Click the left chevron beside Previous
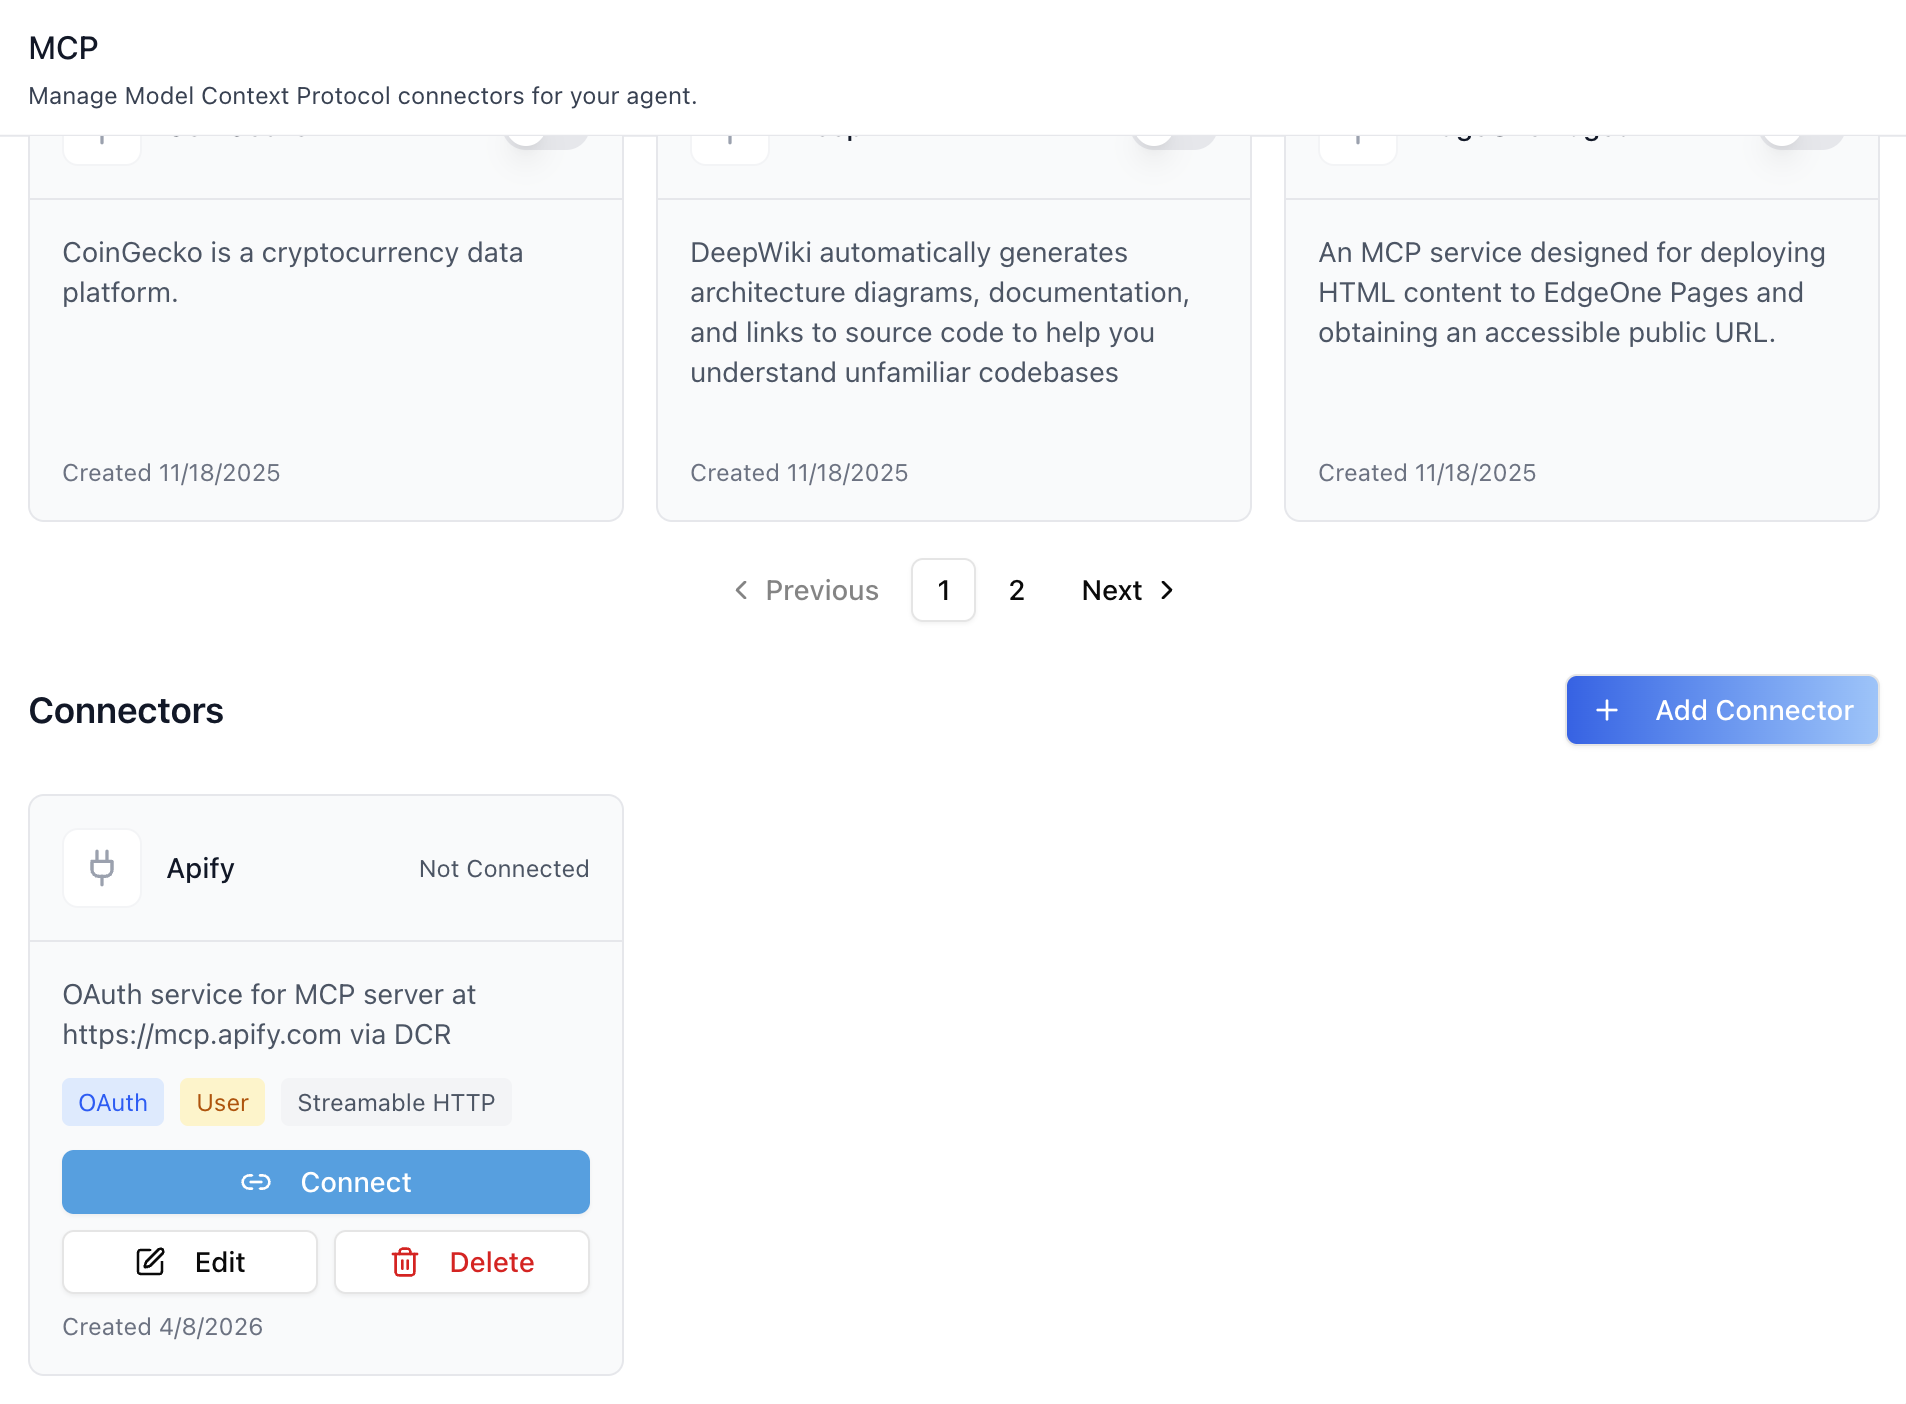 point(741,590)
